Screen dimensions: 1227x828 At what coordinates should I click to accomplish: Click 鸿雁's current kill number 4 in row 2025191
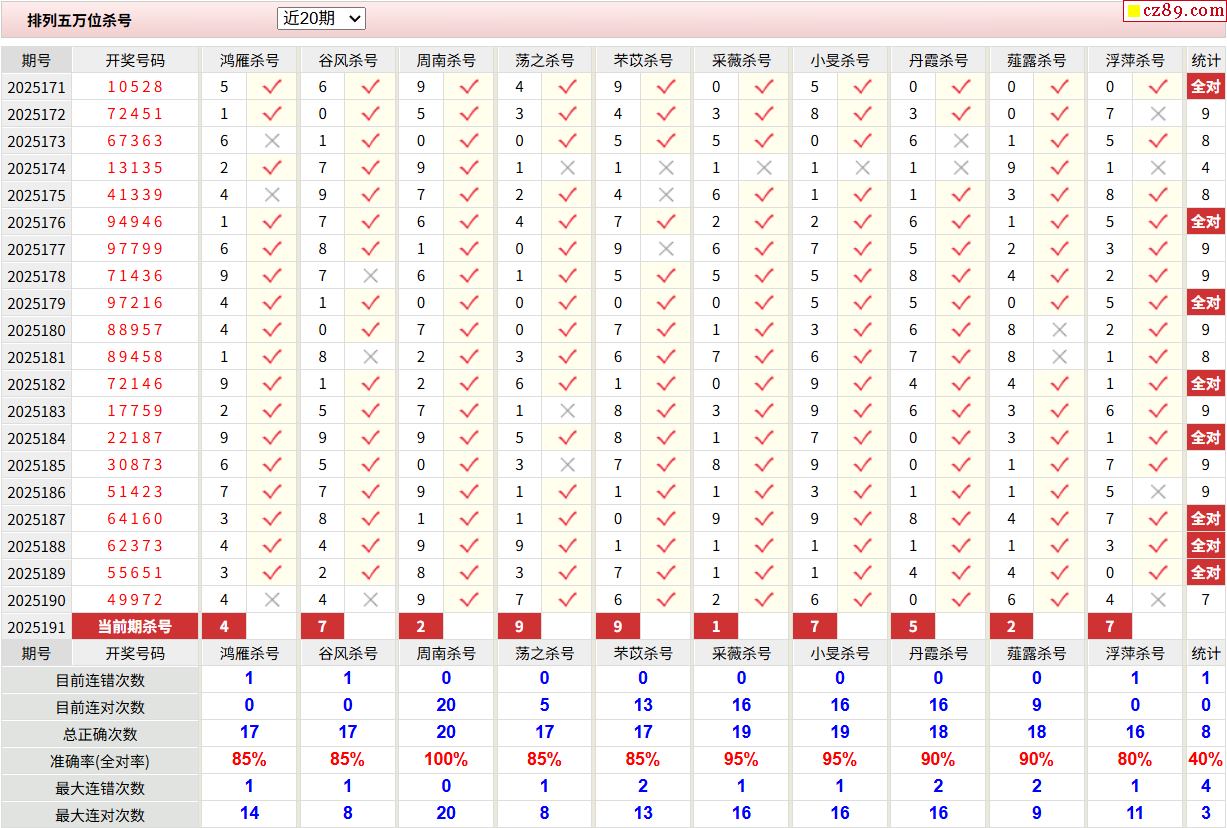pos(224,627)
